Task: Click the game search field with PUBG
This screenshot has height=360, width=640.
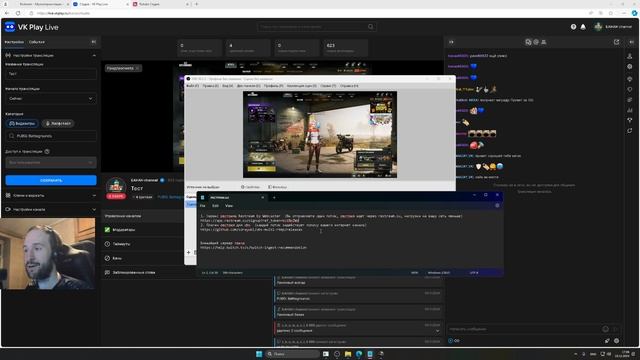Action: (51, 136)
